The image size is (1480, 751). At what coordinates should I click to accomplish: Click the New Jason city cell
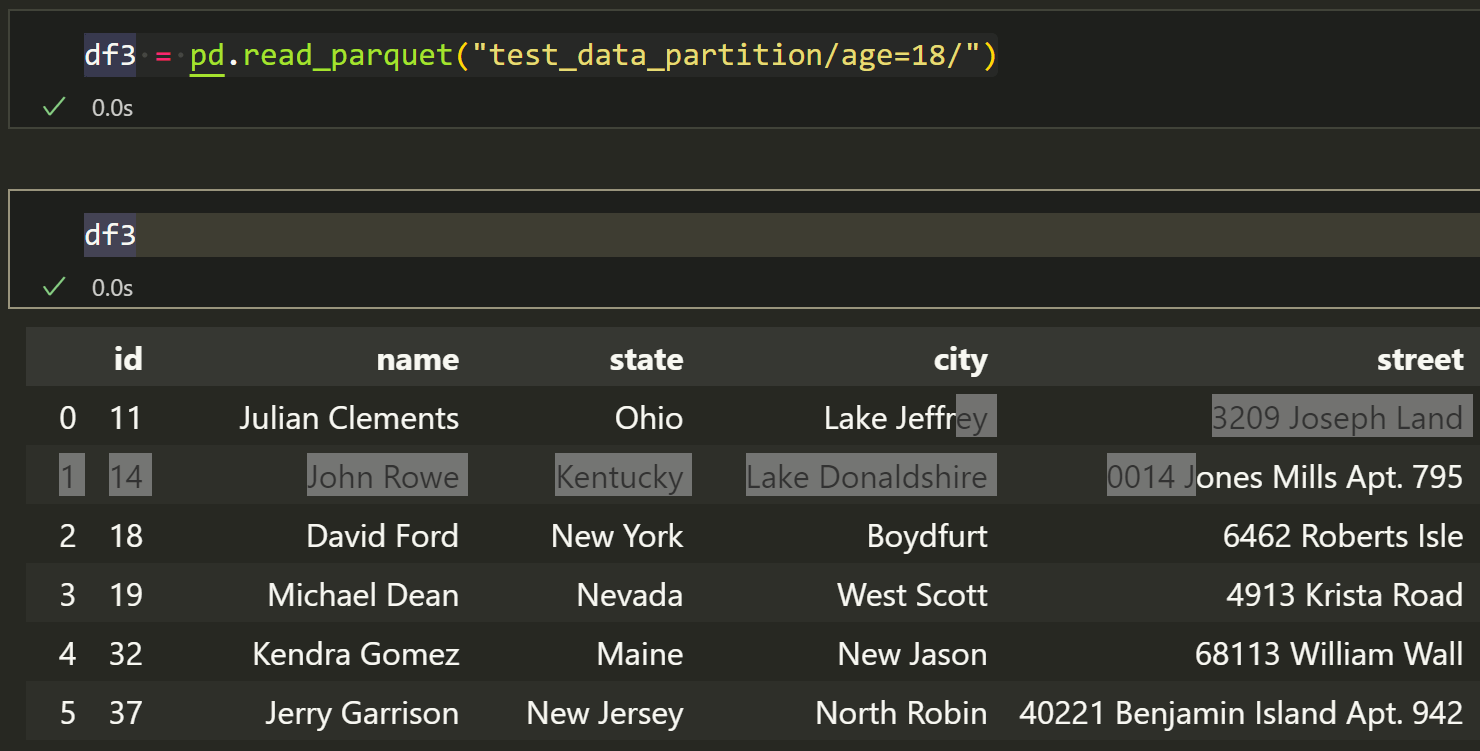[912, 653]
